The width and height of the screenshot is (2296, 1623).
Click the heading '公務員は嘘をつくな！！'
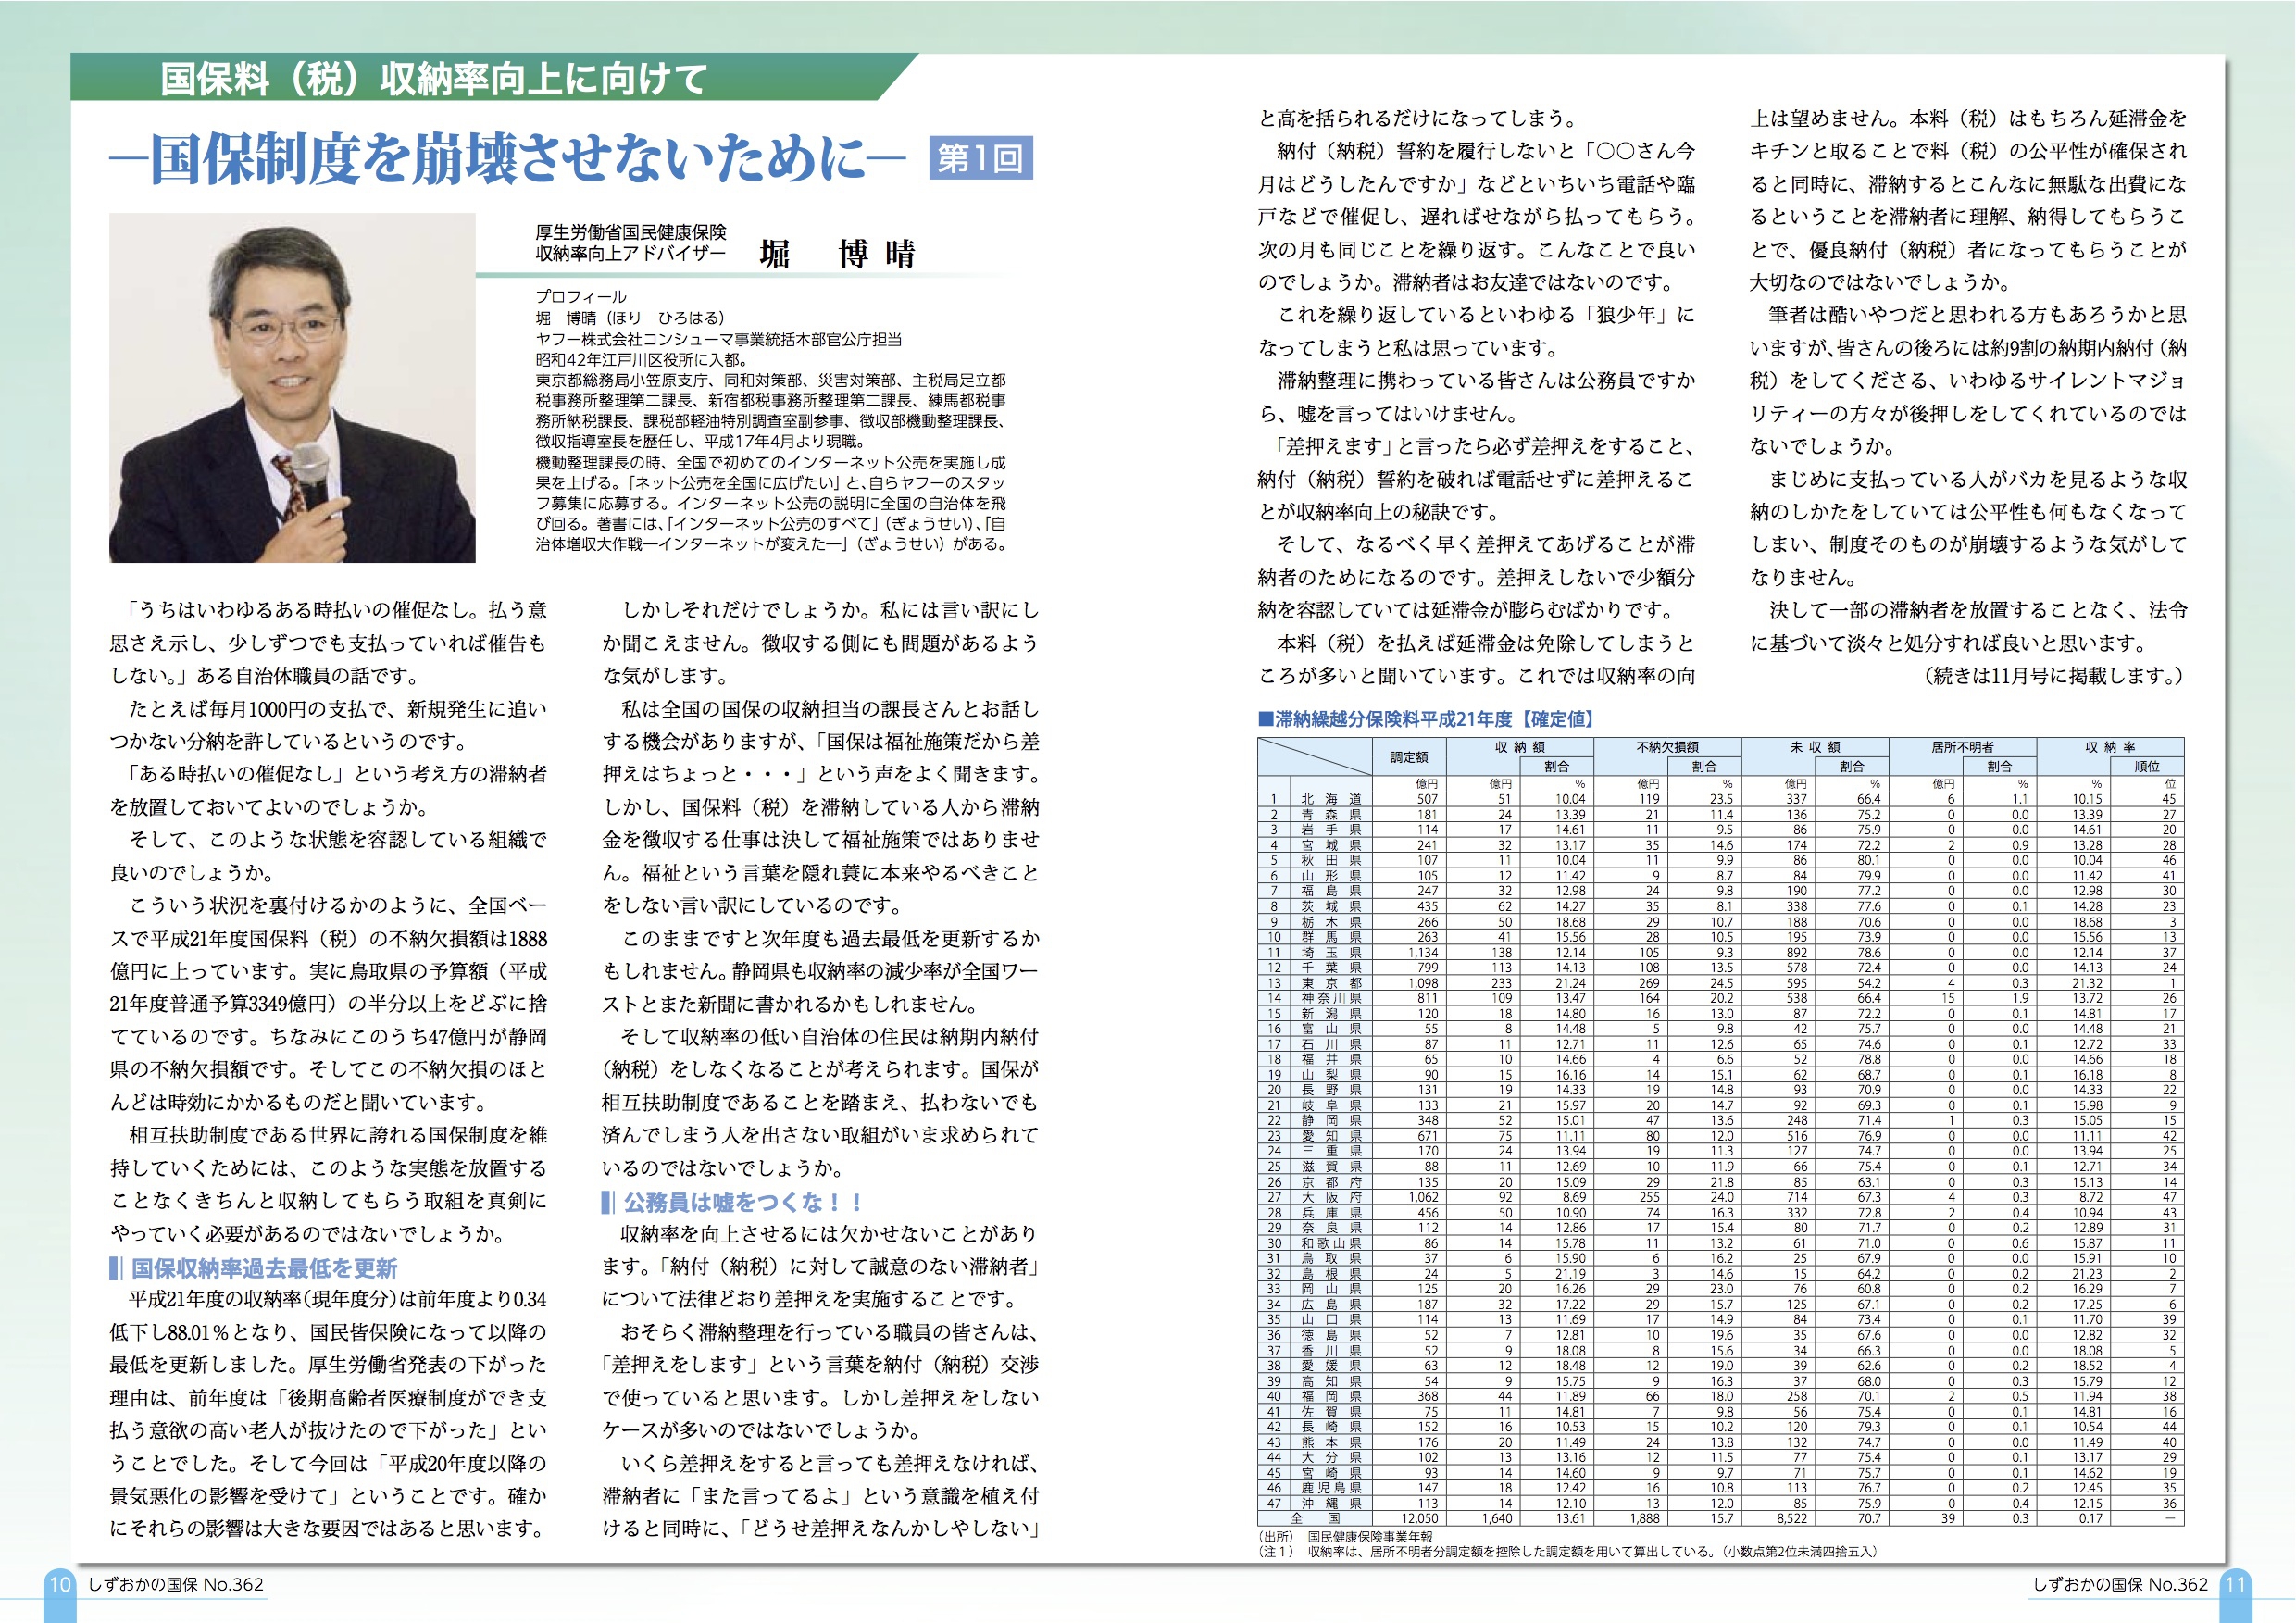tap(744, 1202)
